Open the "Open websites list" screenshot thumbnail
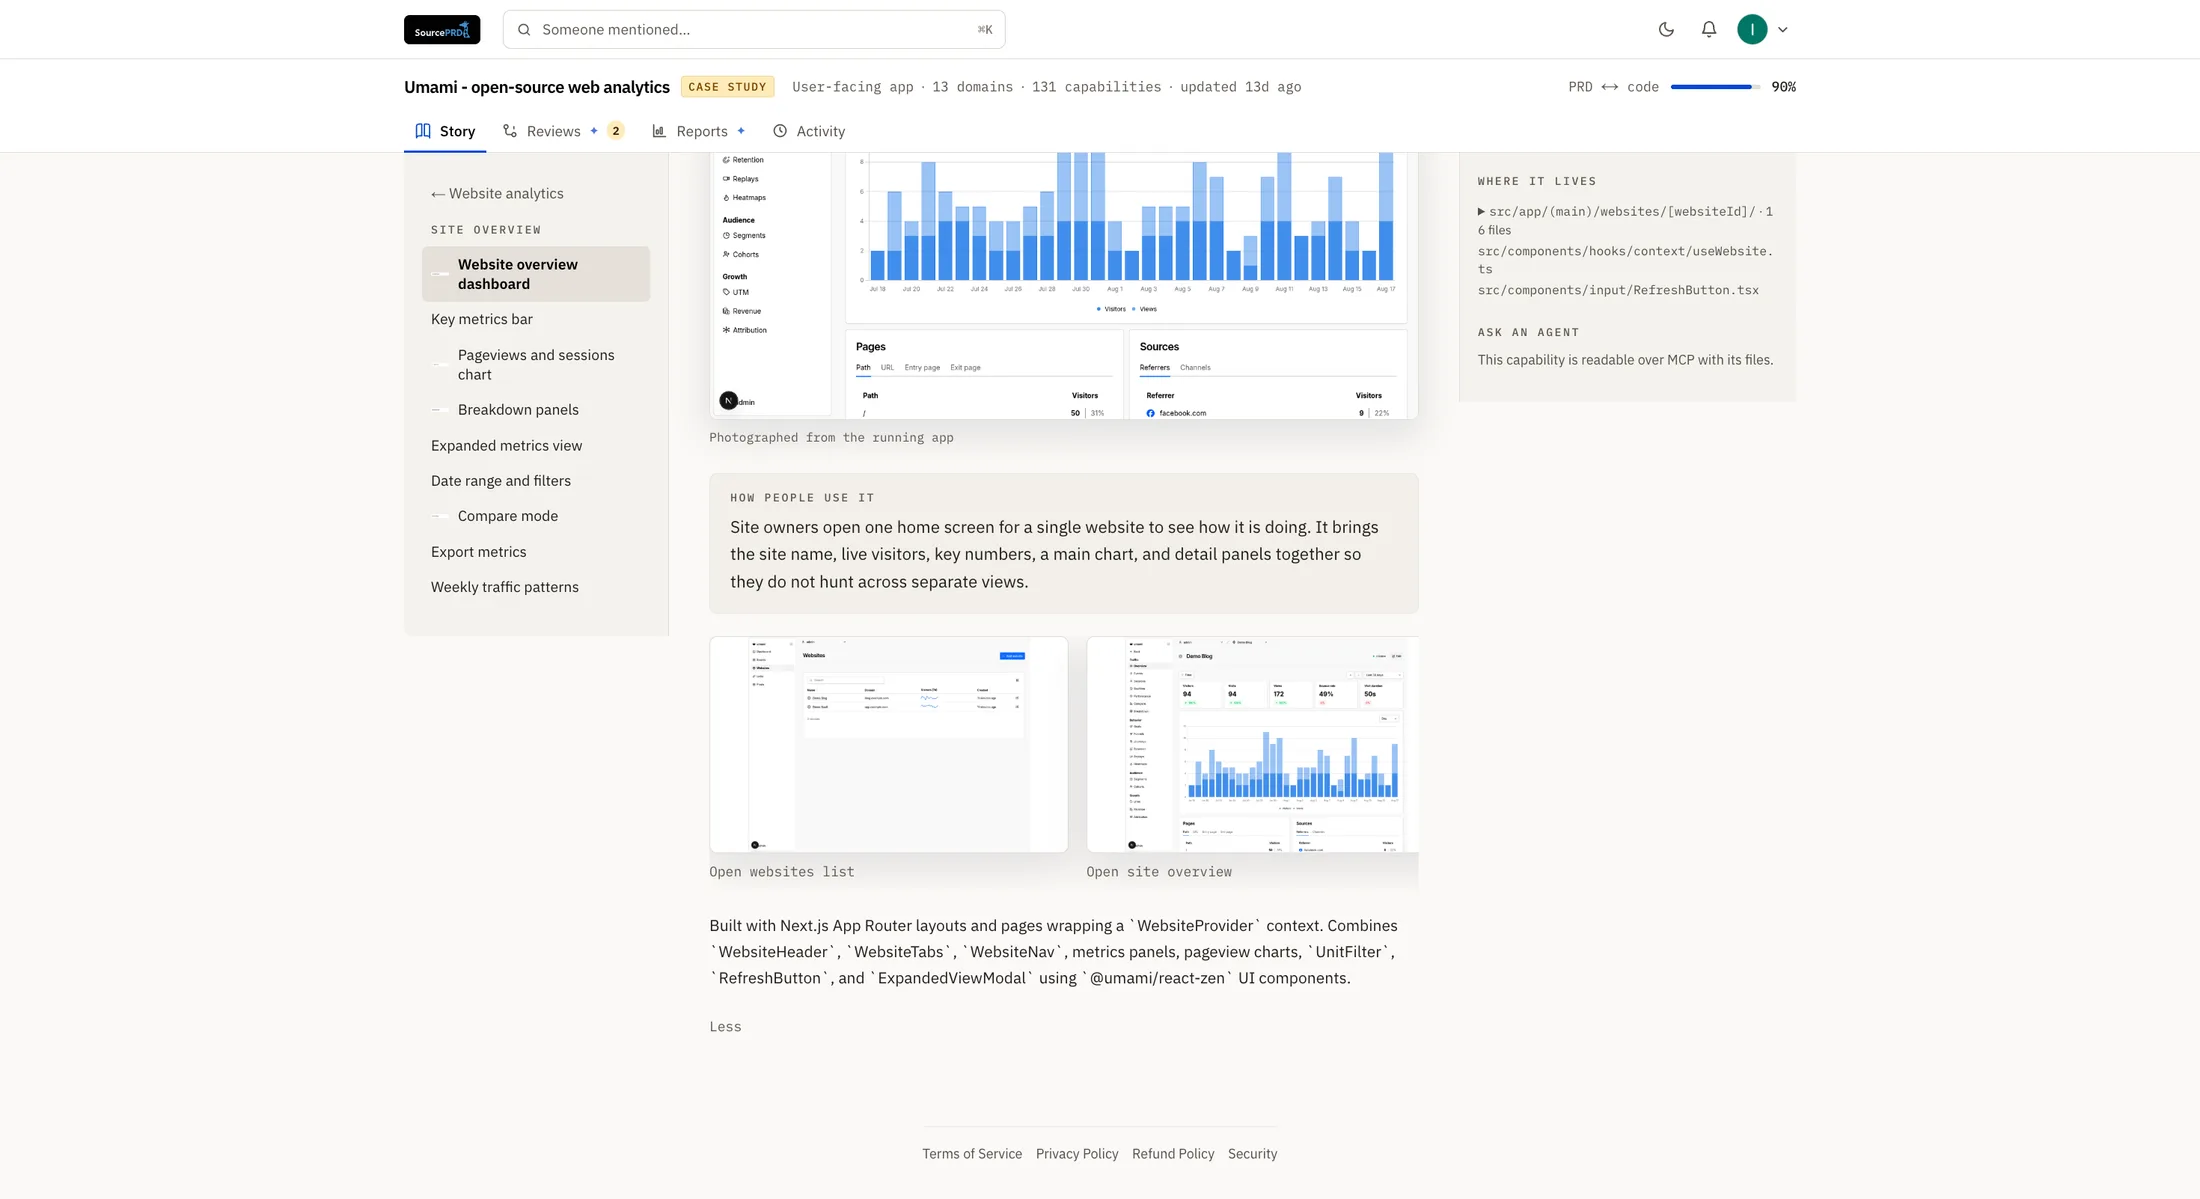Screen dimensions: 2200x1199 point(889,744)
